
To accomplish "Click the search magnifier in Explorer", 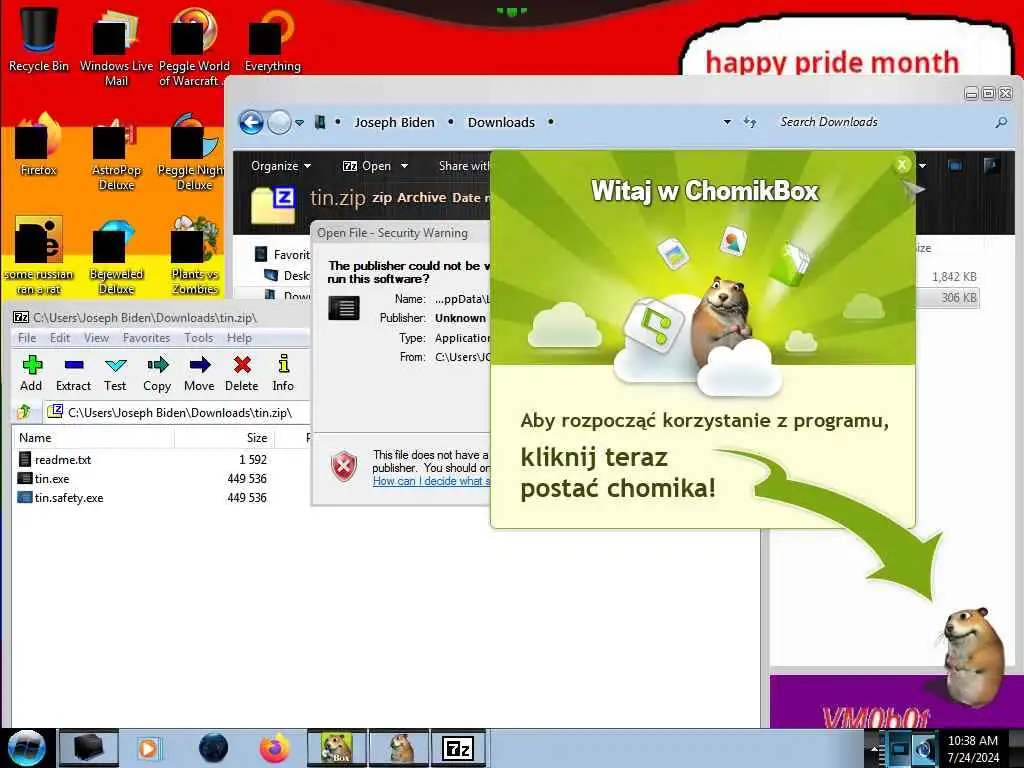I will 1000,122.
